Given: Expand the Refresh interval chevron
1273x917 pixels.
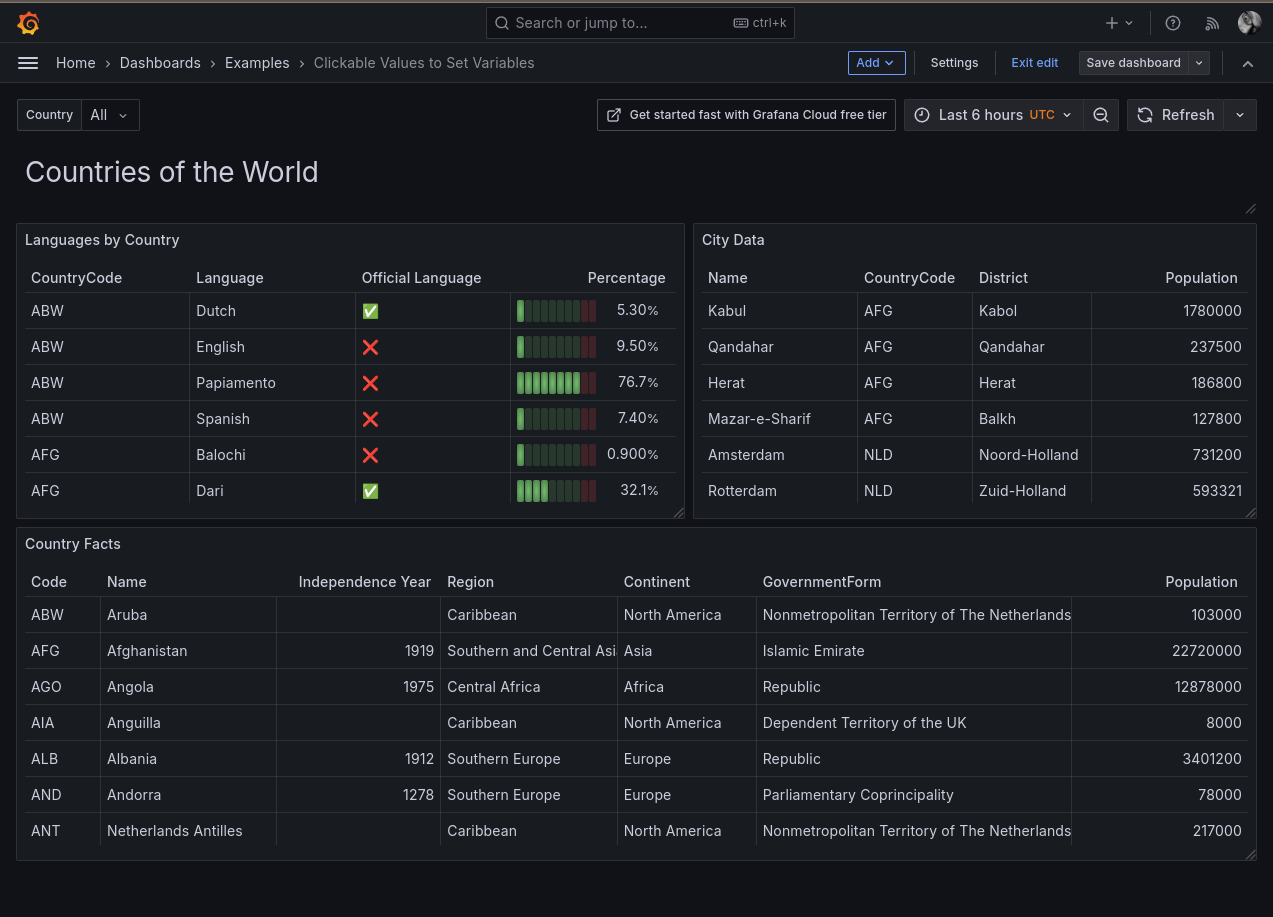Looking at the screenshot, I should point(1239,114).
